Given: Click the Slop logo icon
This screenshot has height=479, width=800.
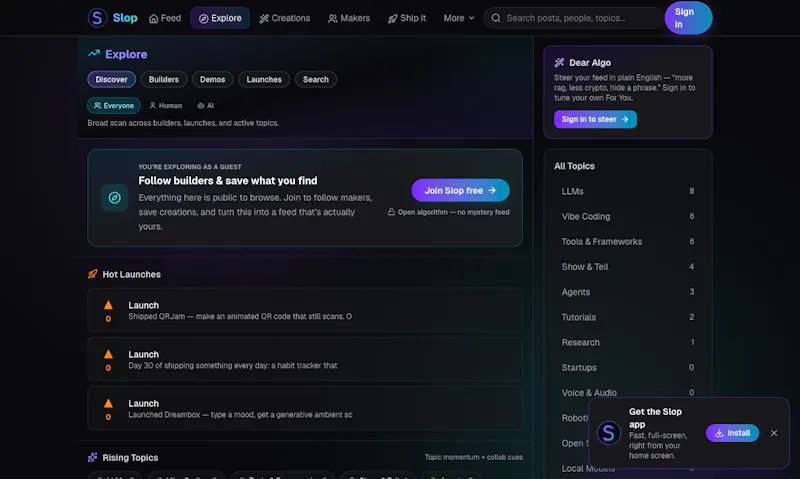Looking at the screenshot, I should [97, 18].
